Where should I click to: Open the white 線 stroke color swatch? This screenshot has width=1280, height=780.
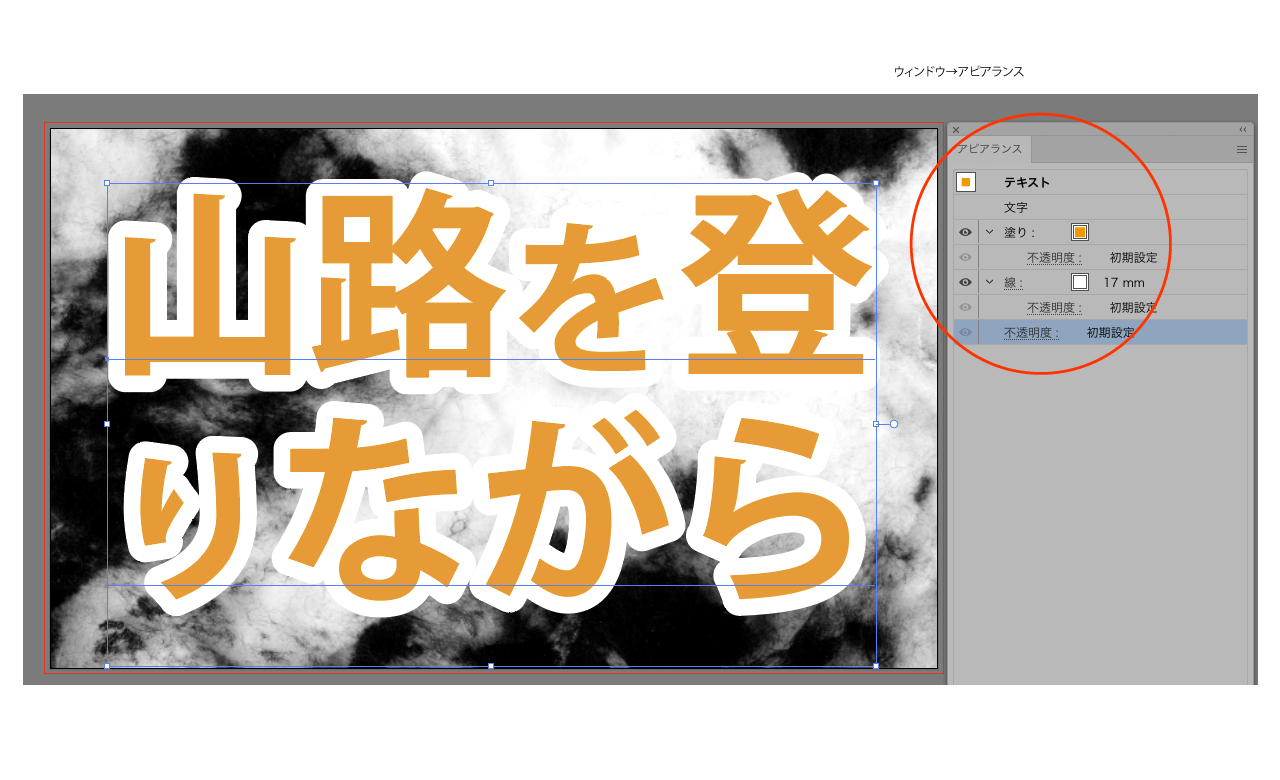coord(1080,282)
